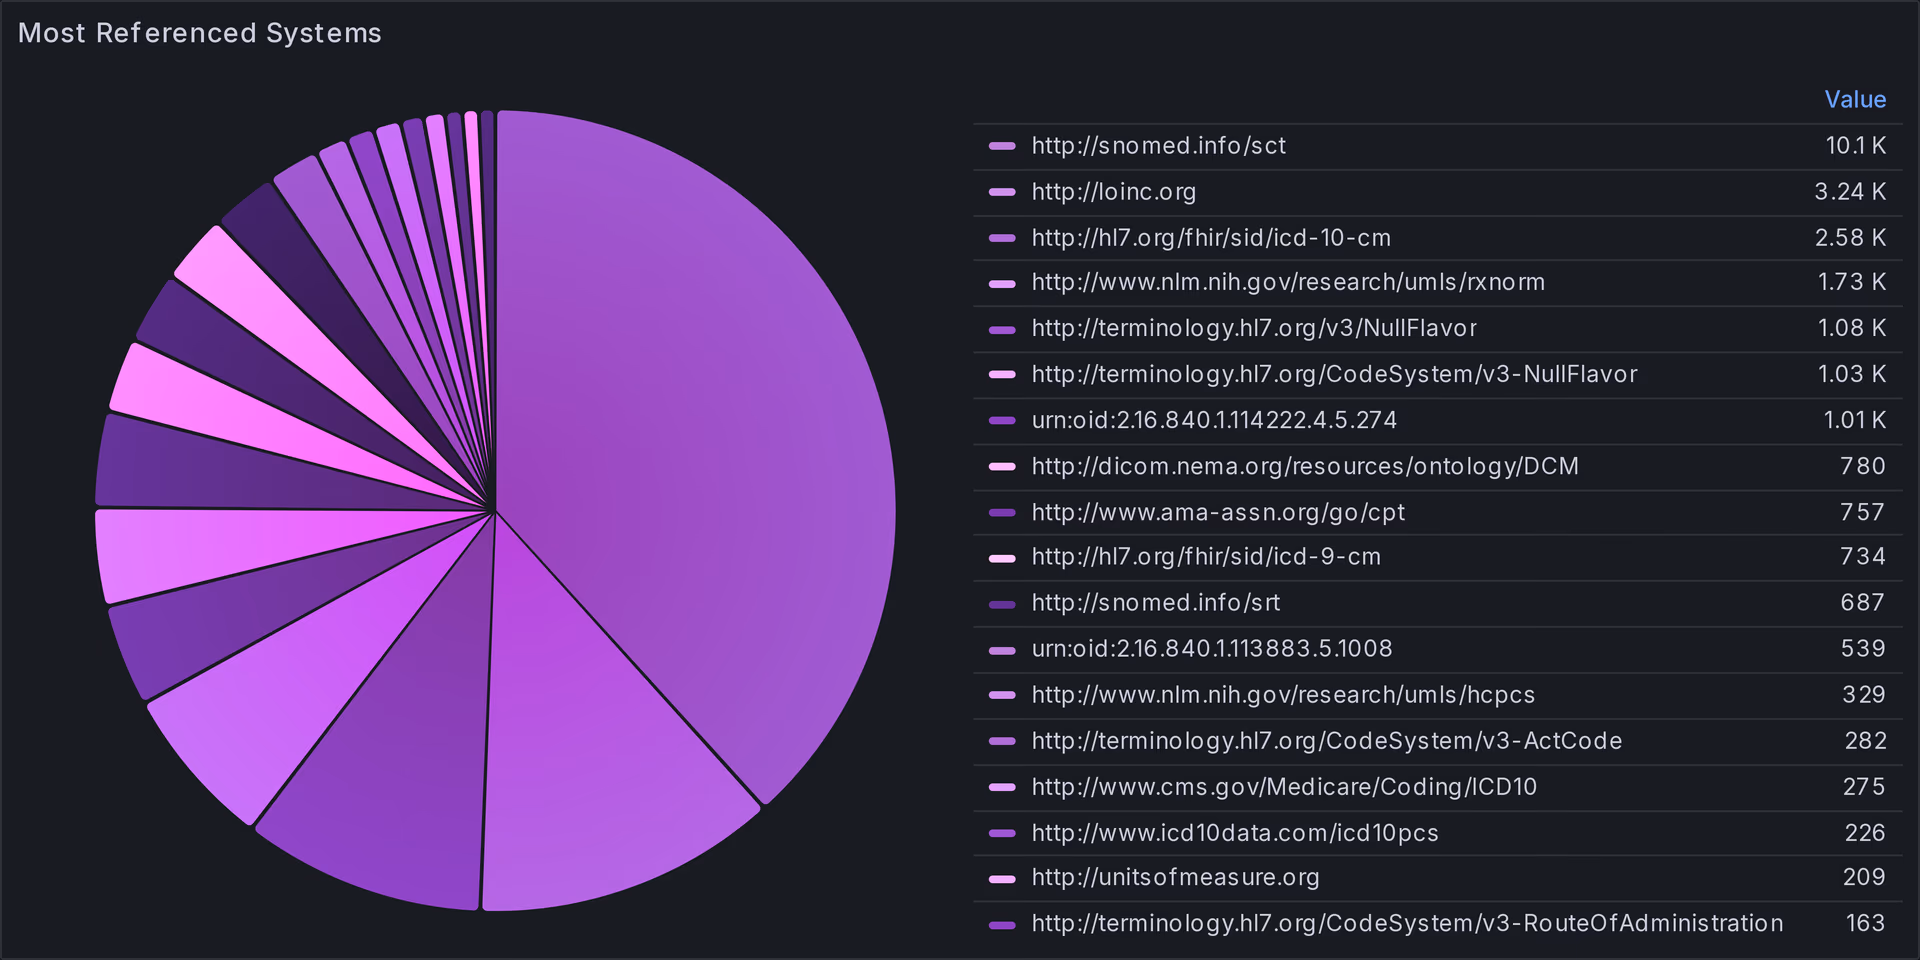
Task: Click the color swatch for unitsofmeasure.org
Action: (1001, 878)
